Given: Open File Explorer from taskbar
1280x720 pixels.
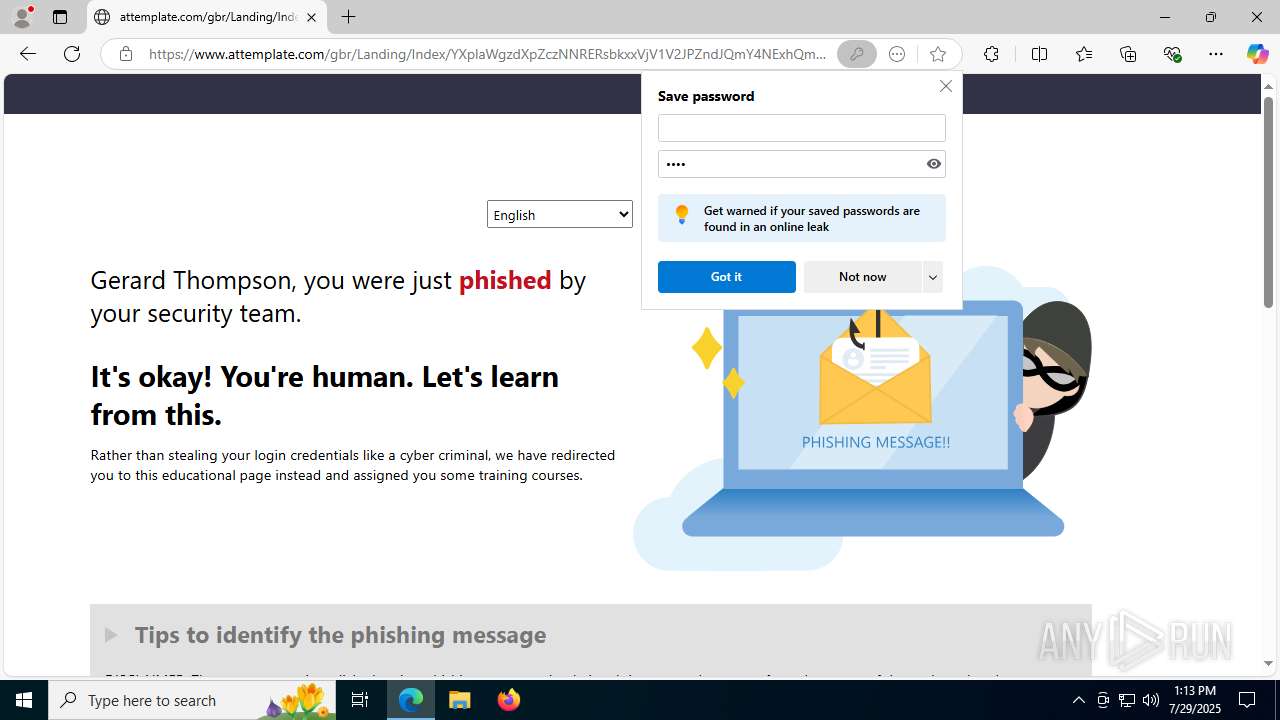Looking at the screenshot, I should coord(460,700).
